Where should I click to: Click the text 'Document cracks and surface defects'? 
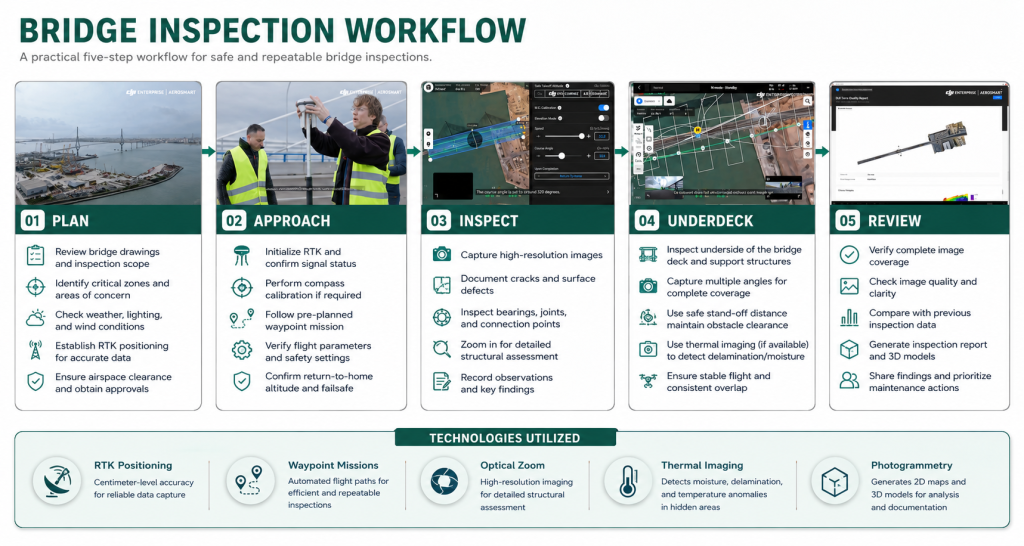click(528, 284)
